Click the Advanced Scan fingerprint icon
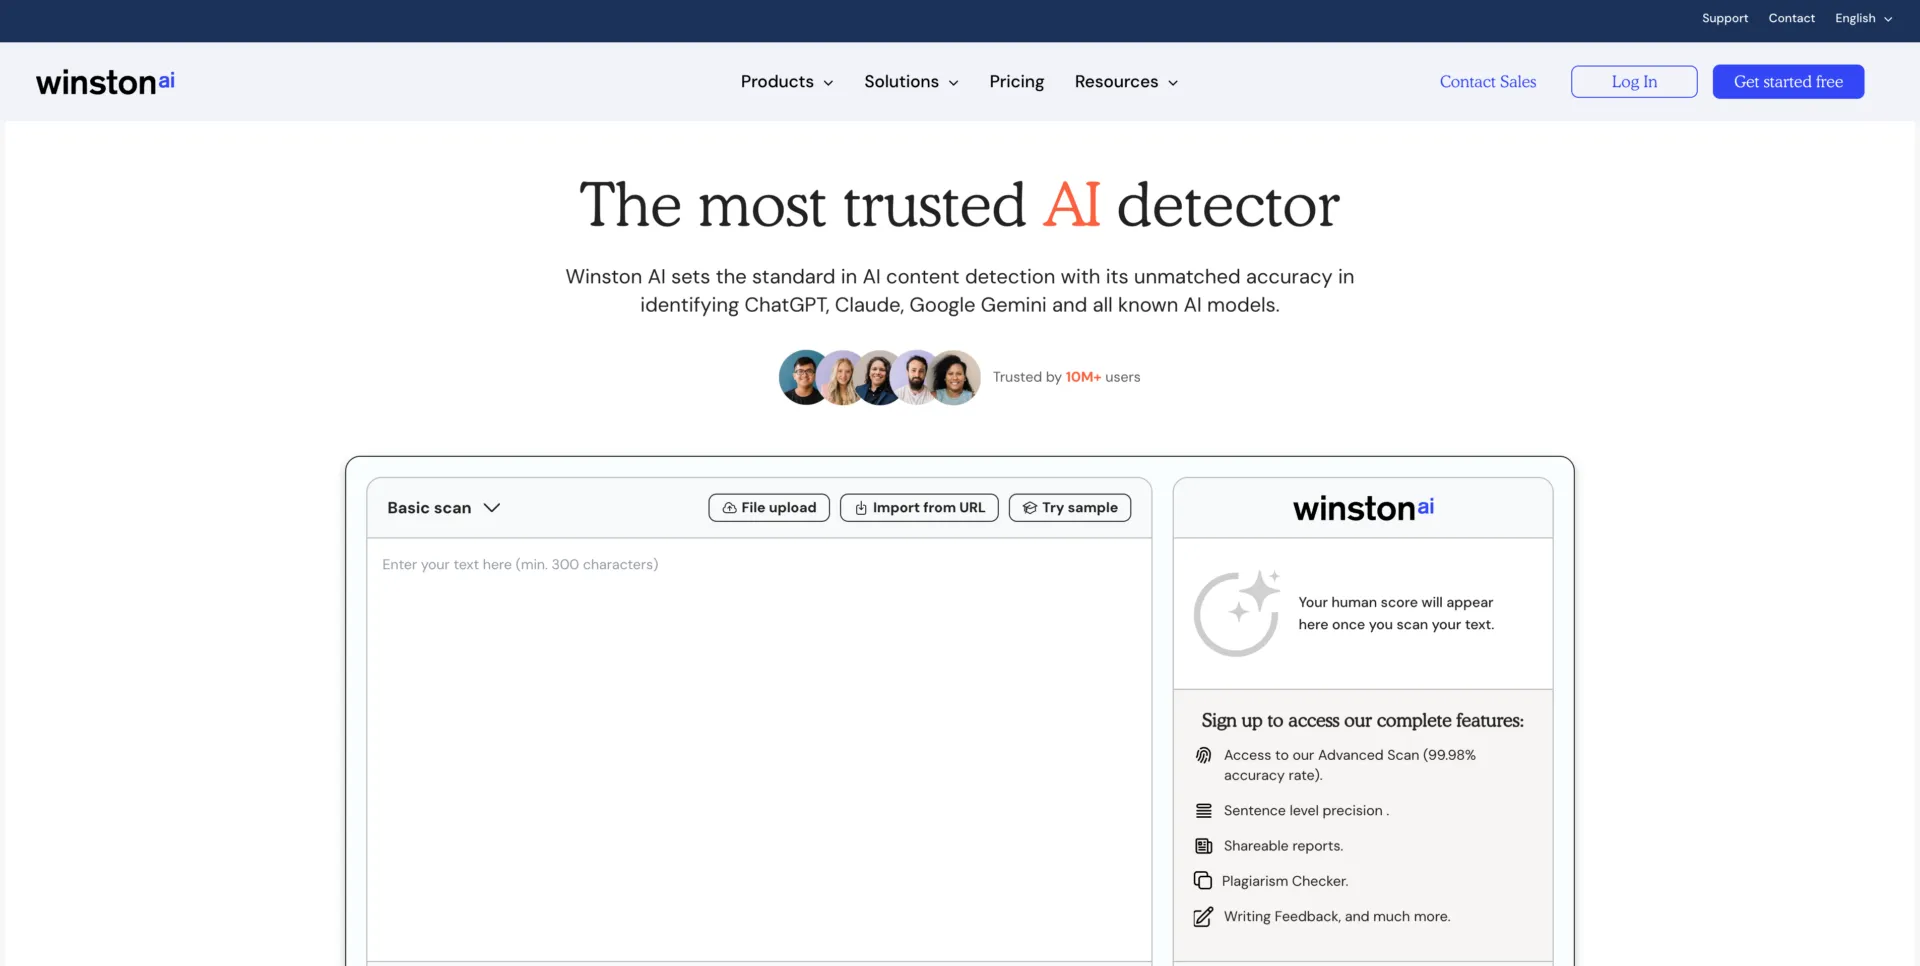 click(x=1203, y=756)
